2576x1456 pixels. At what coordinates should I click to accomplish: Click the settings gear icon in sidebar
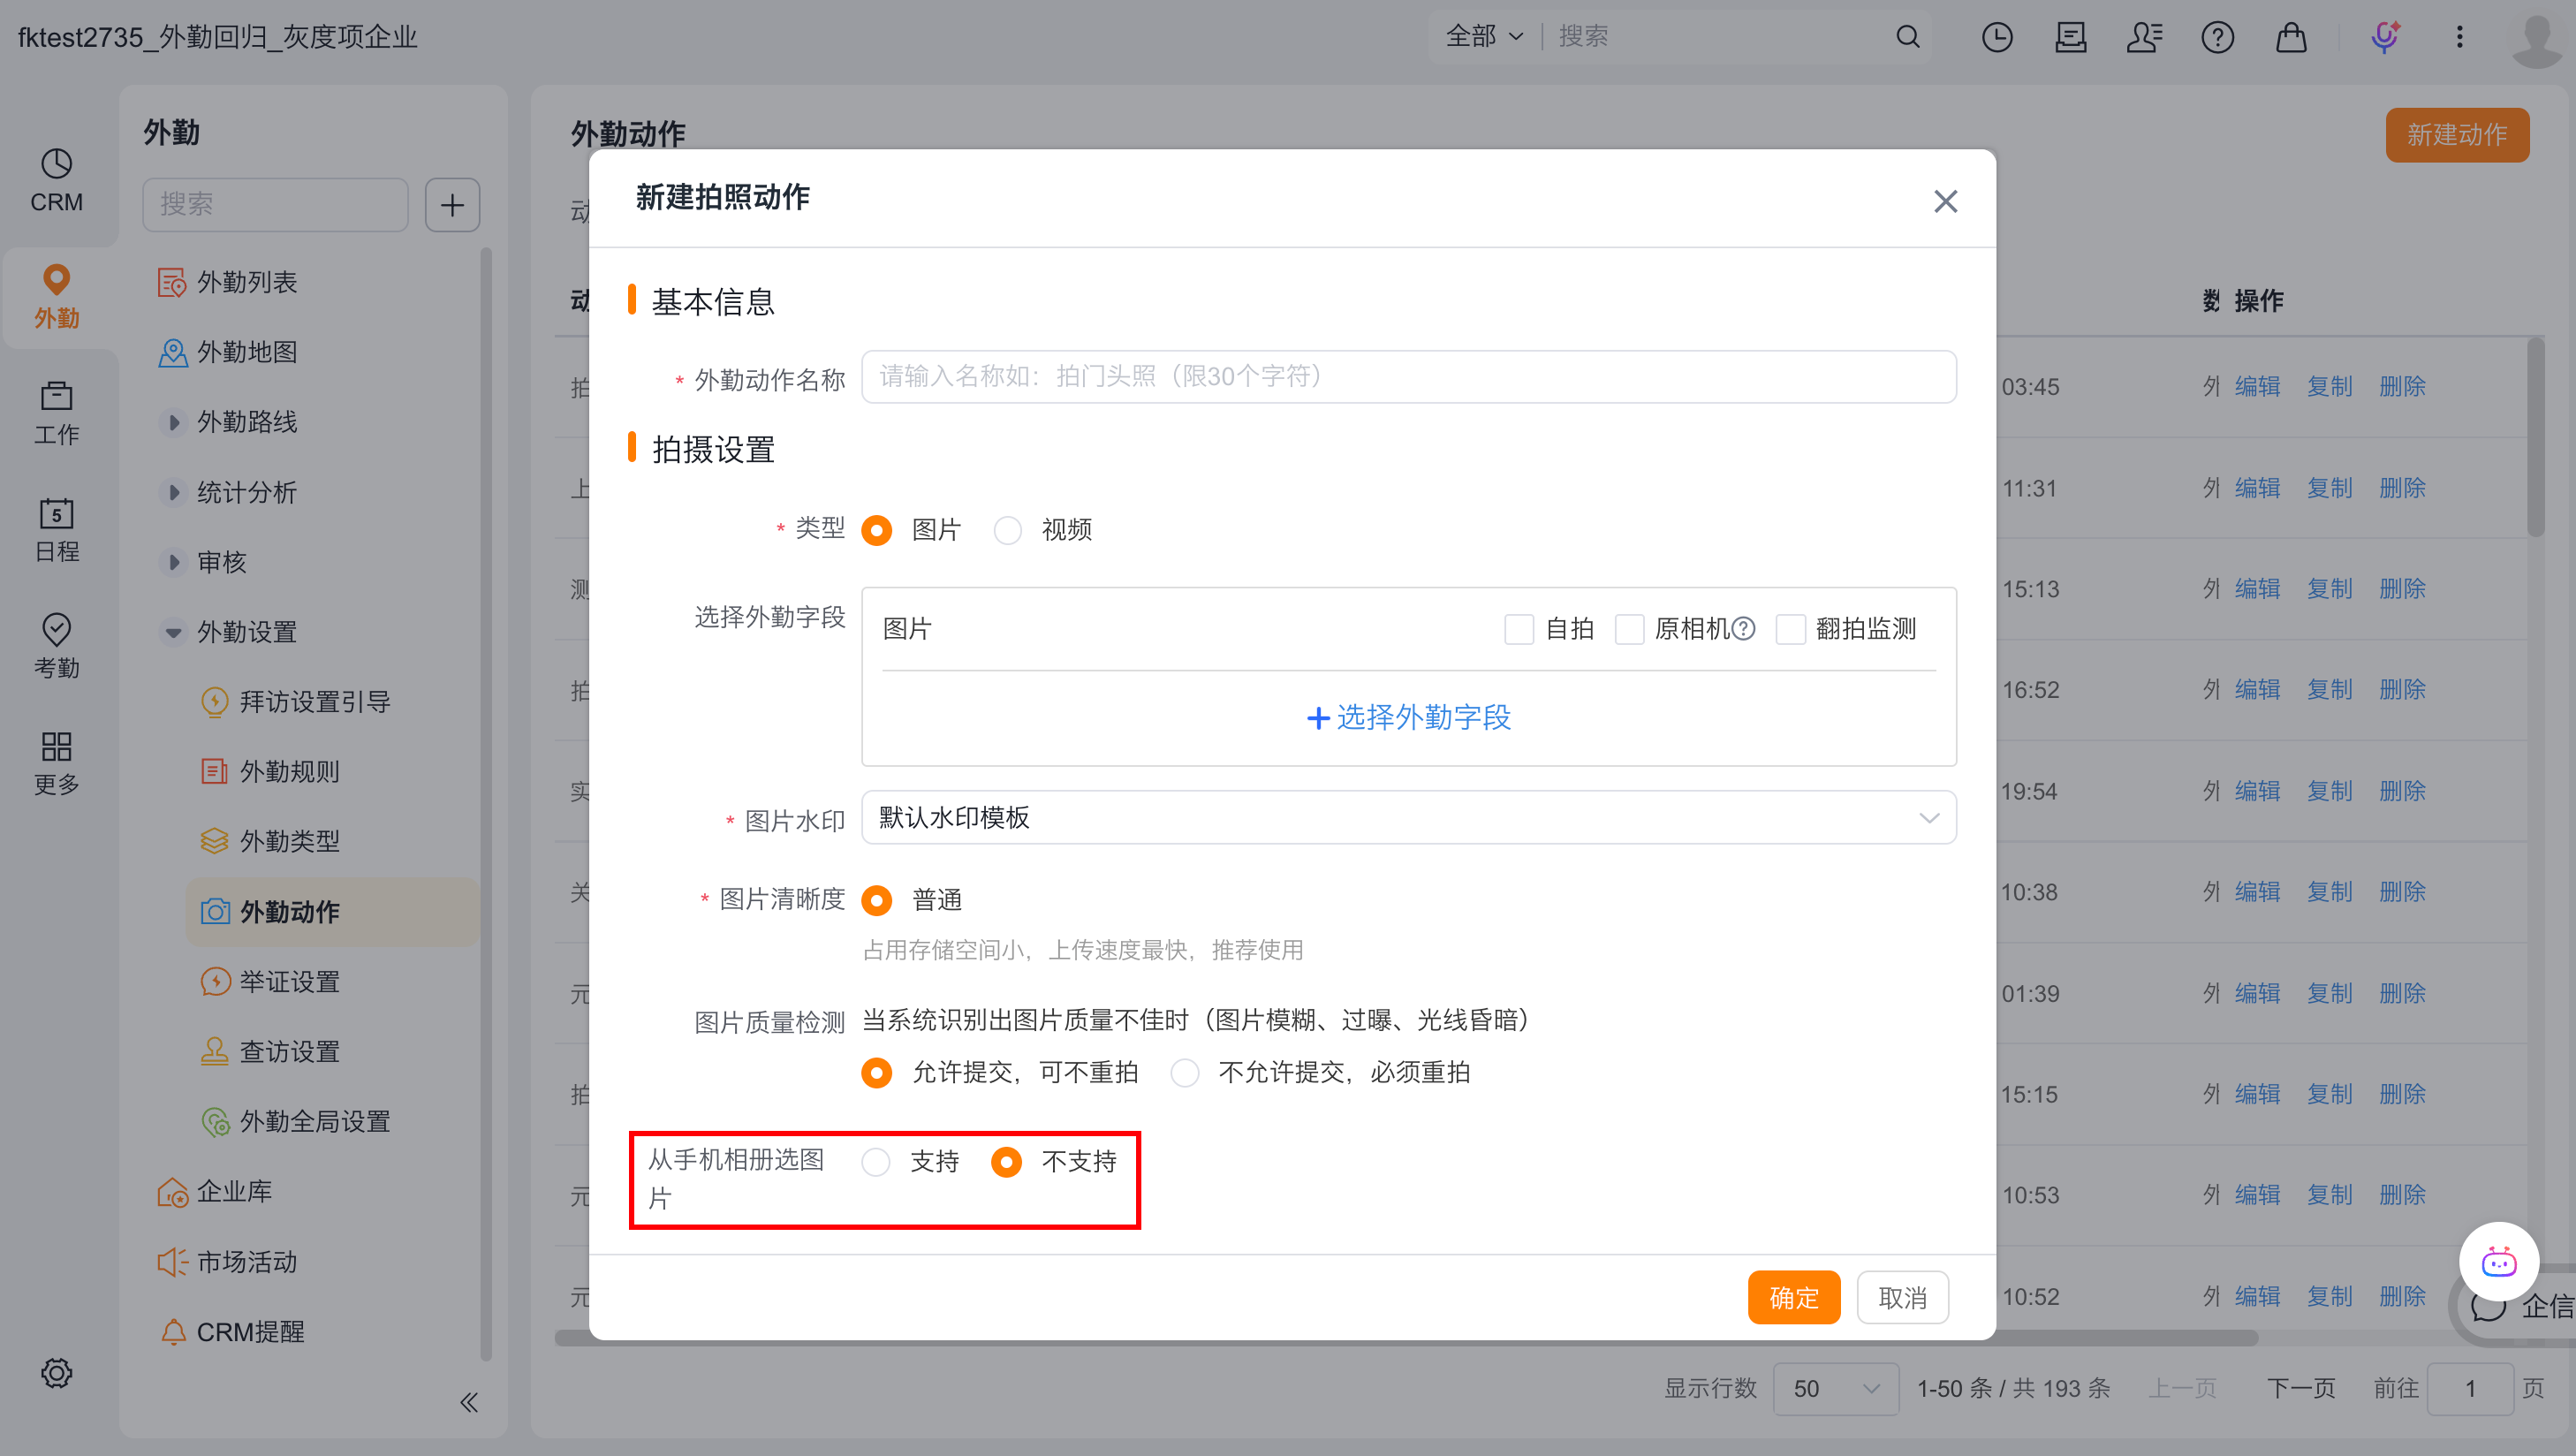coord(56,1372)
